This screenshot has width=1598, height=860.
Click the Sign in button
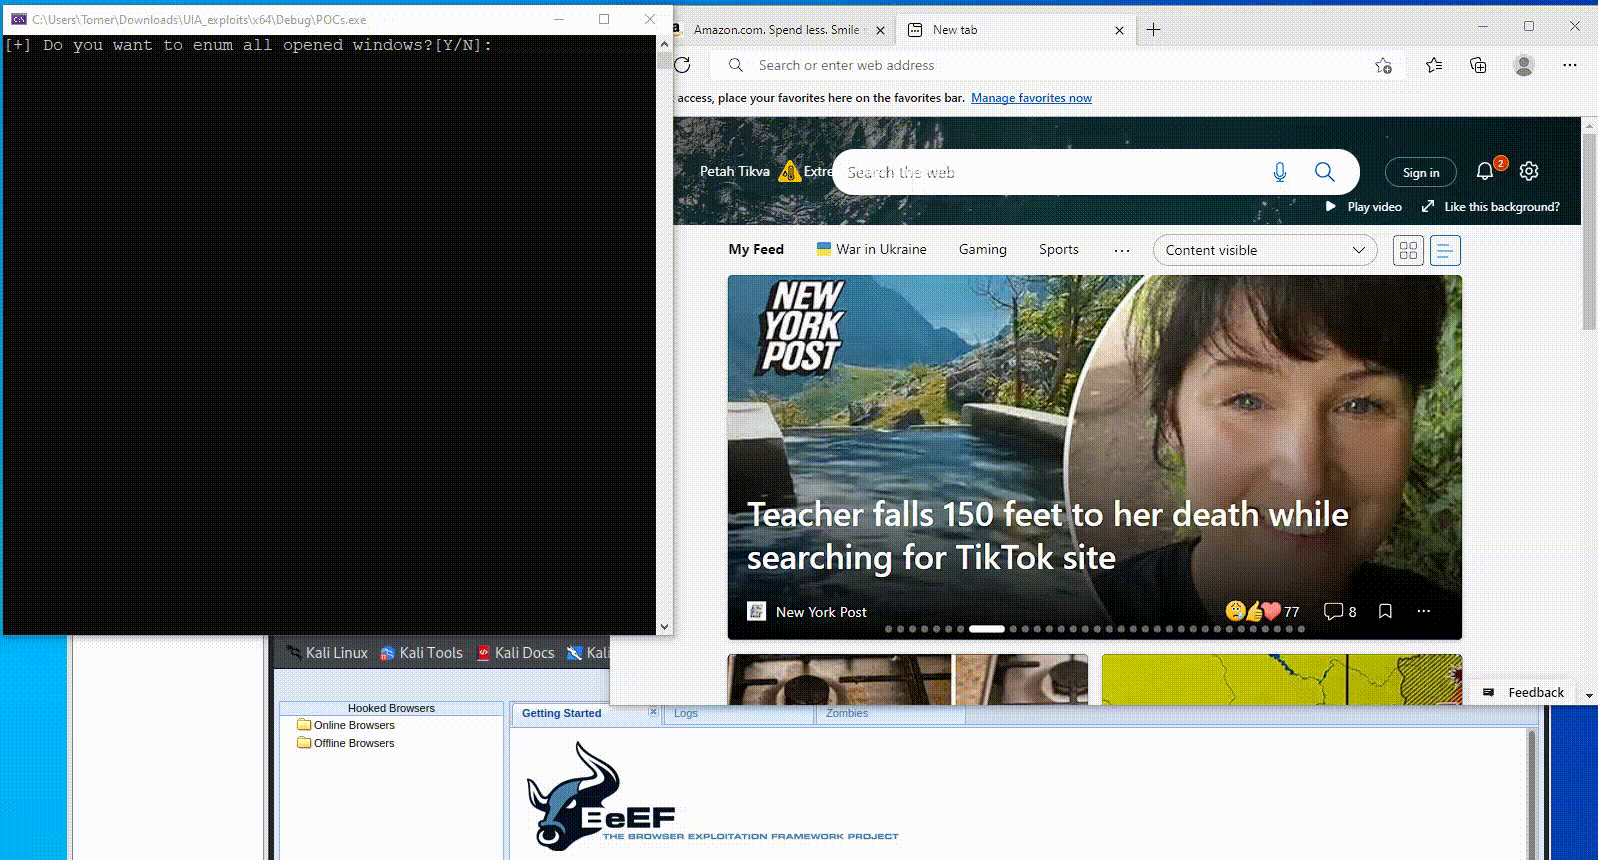point(1420,173)
